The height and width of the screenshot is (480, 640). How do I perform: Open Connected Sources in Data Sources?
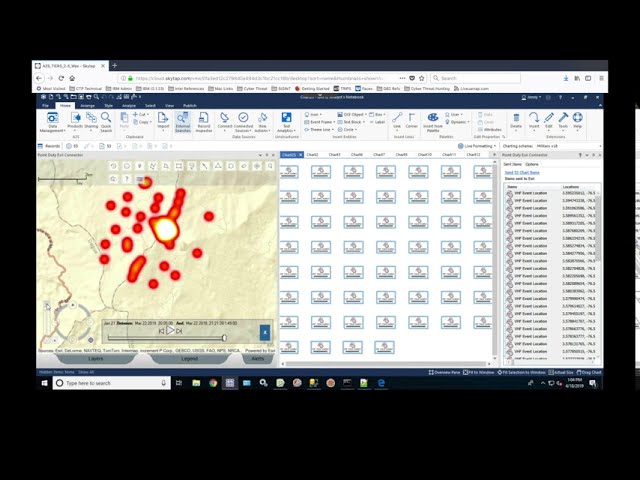point(243,122)
